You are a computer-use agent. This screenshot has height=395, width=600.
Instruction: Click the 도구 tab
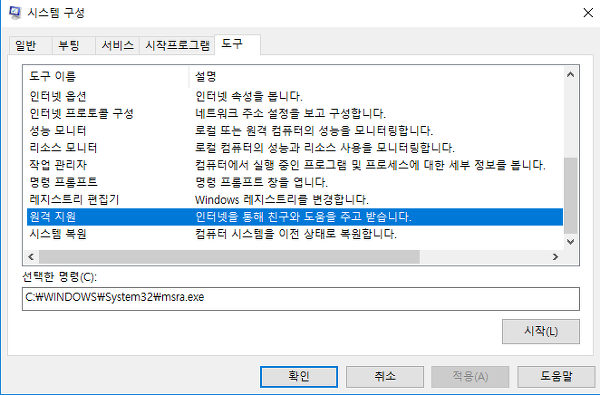pos(237,44)
